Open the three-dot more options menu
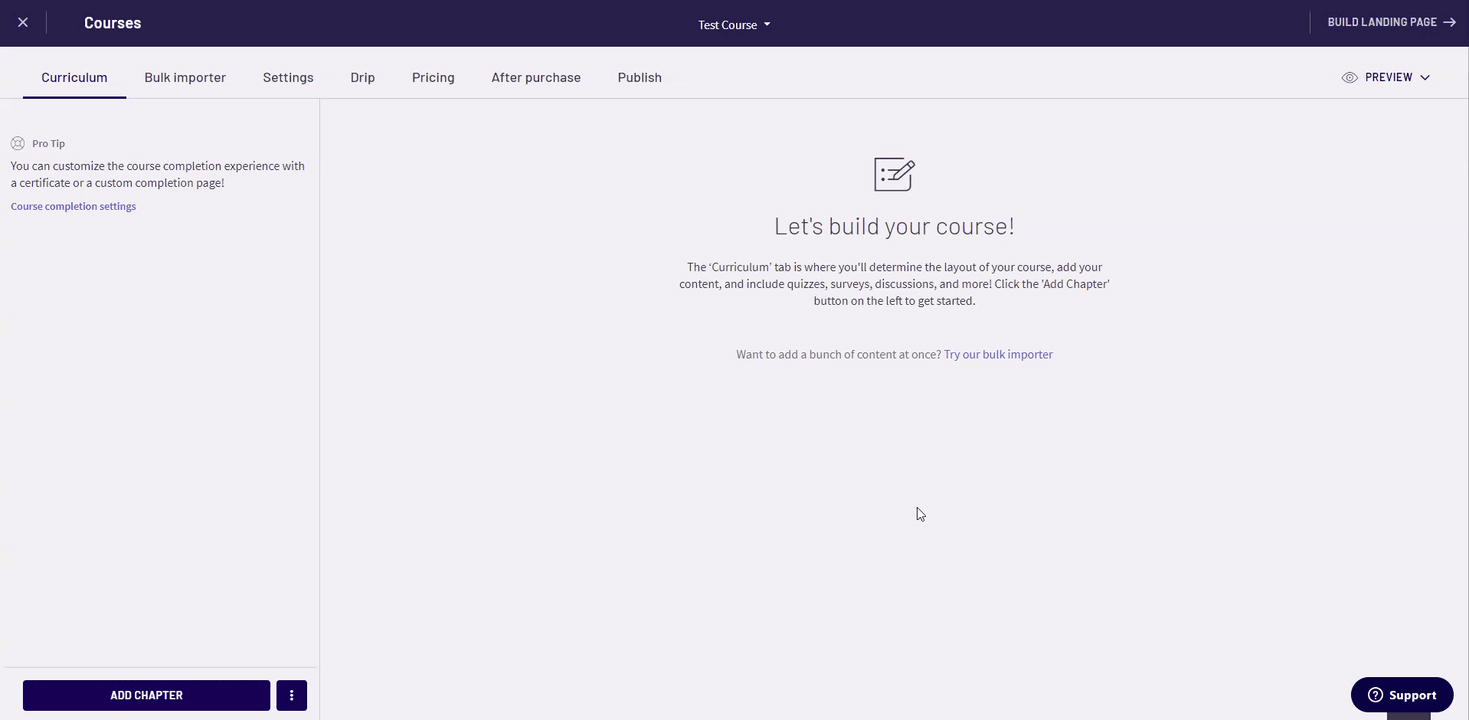The height and width of the screenshot is (720, 1469). [x=291, y=695]
